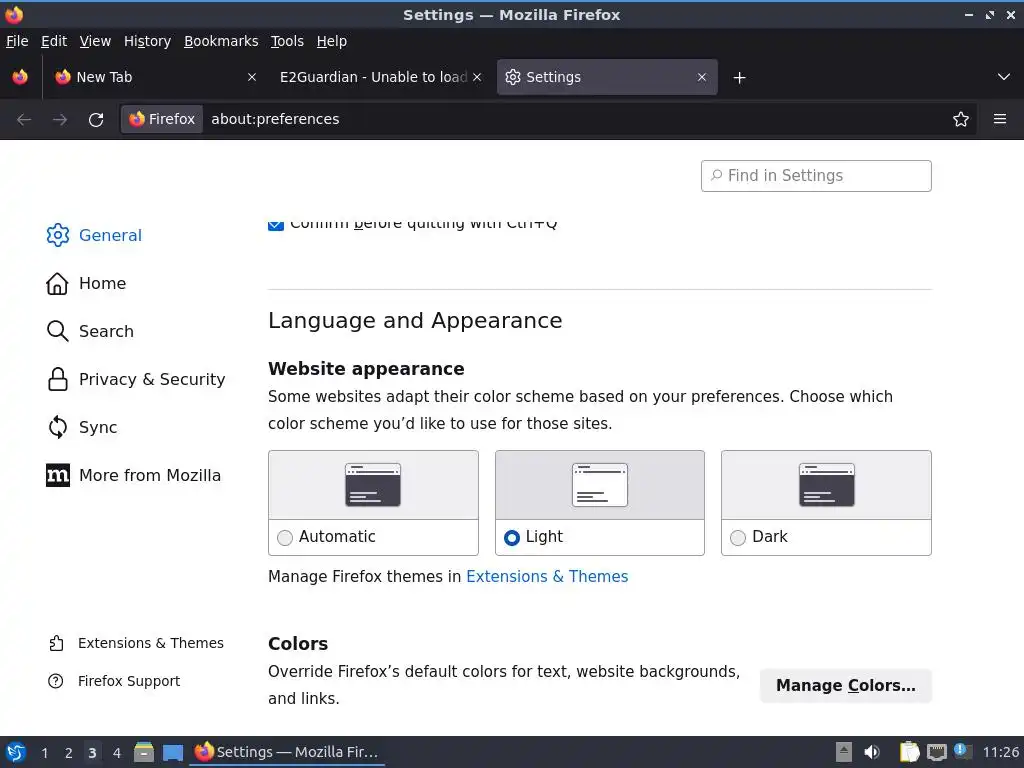
Task: Open the Firefox hamburger application menu
Action: coord(1000,119)
